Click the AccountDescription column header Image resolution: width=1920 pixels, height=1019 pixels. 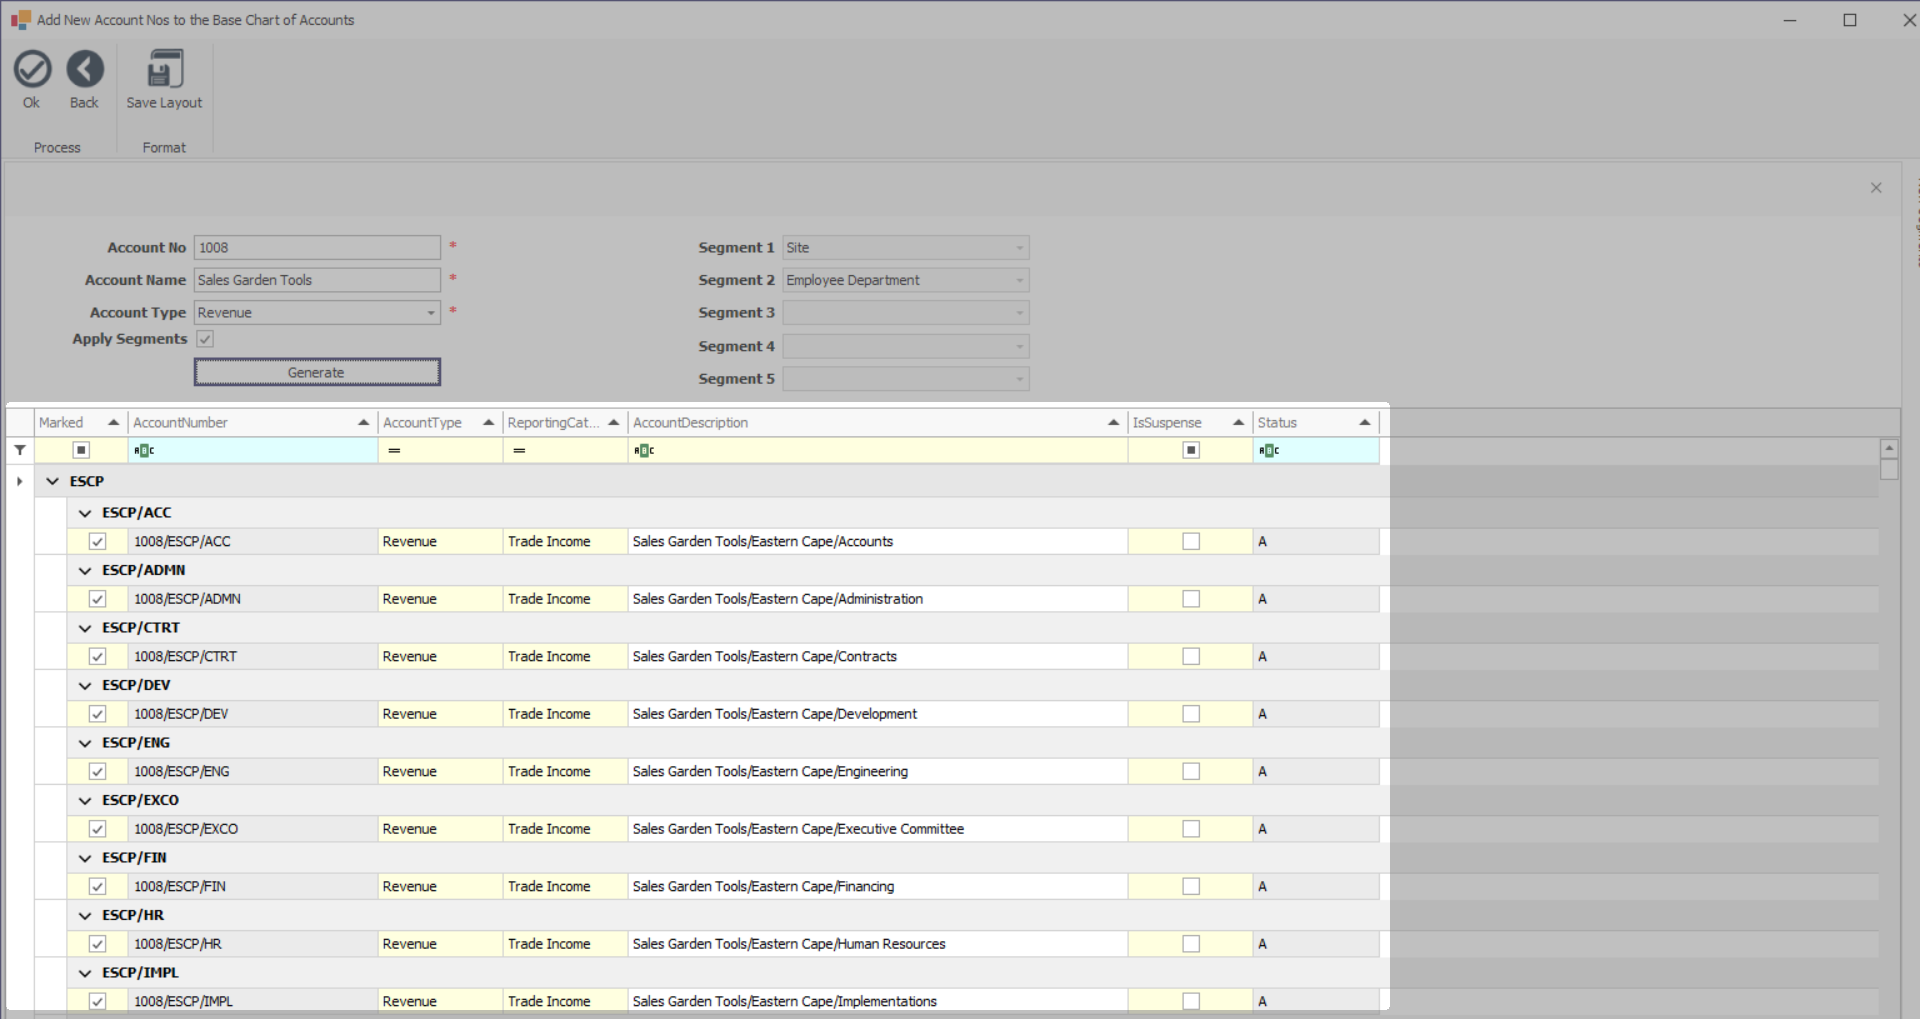878,423
